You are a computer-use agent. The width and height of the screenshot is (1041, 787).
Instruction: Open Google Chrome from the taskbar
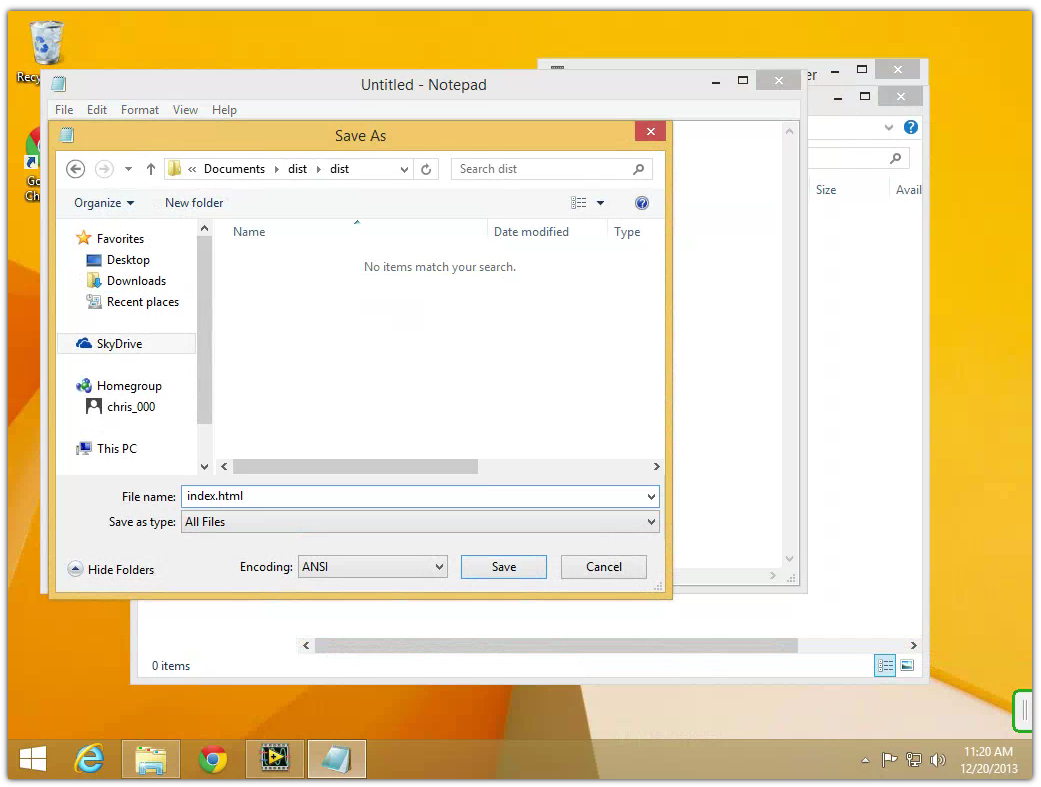tap(212, 760)
